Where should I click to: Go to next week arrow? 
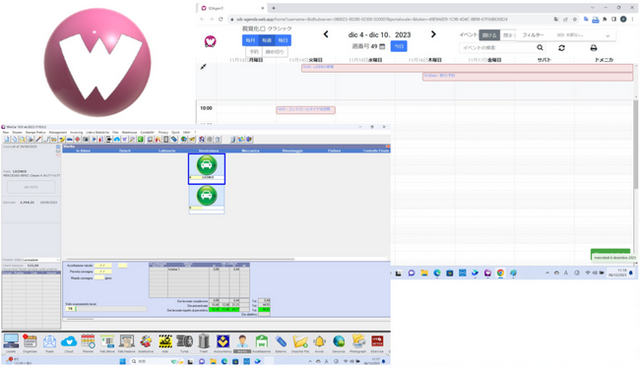point(433,35)
